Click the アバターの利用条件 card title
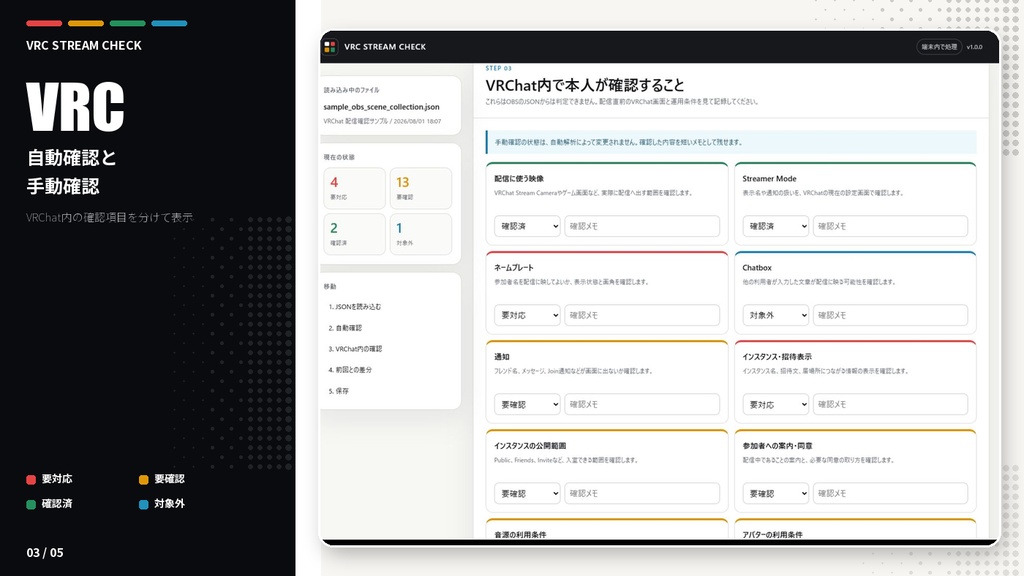The width and height of the screenshot is (1024, 576). pyautogui.click(x=773, y=534)
